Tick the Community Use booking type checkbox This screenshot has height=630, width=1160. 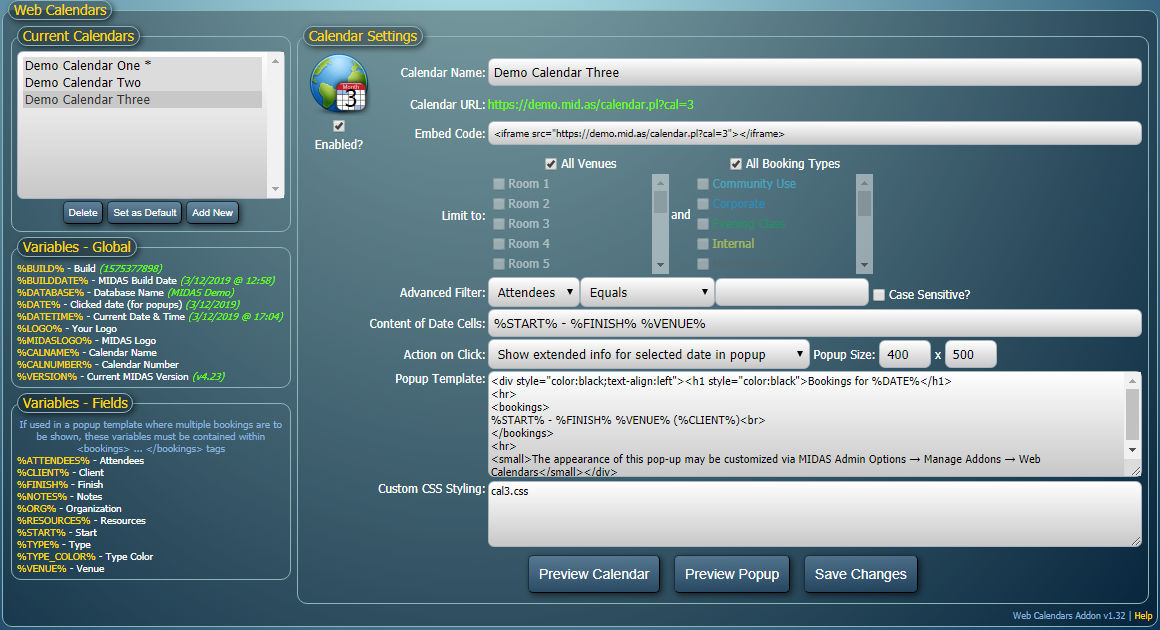703,184
